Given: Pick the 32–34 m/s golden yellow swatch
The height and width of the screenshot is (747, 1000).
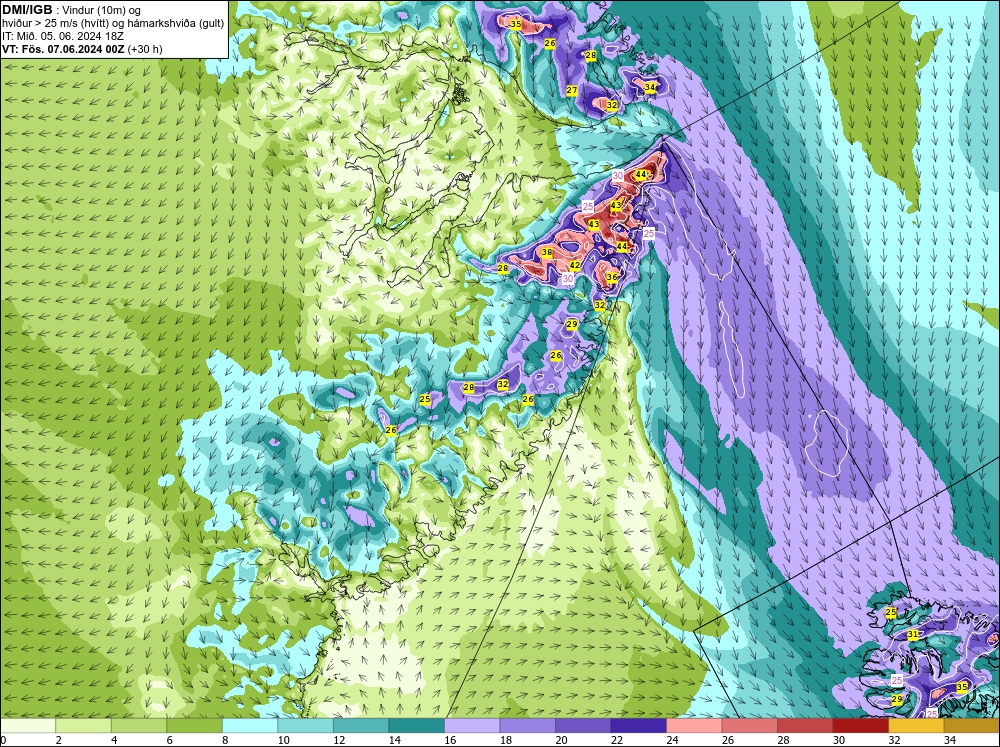Looking at the screenshot, I should click(916, 726).
